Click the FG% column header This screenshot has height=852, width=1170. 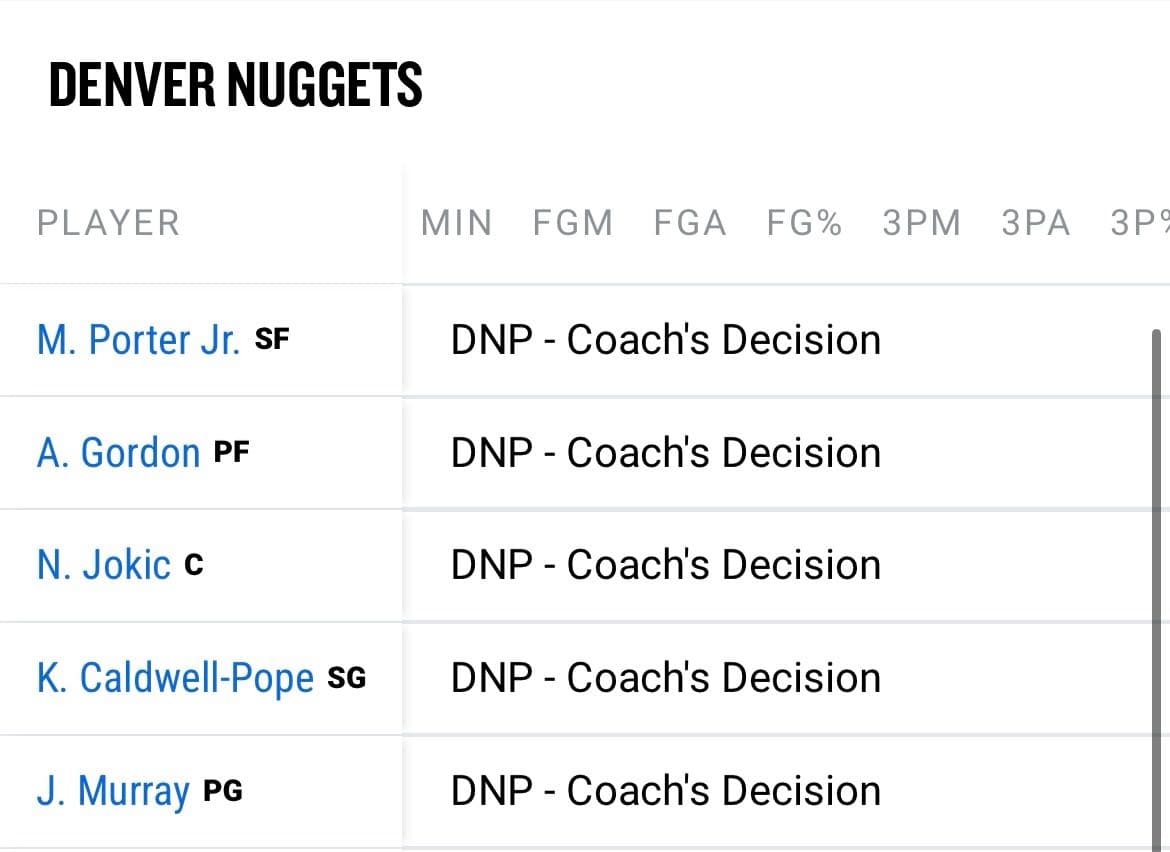pyautogui.click(x=804, y=222)
